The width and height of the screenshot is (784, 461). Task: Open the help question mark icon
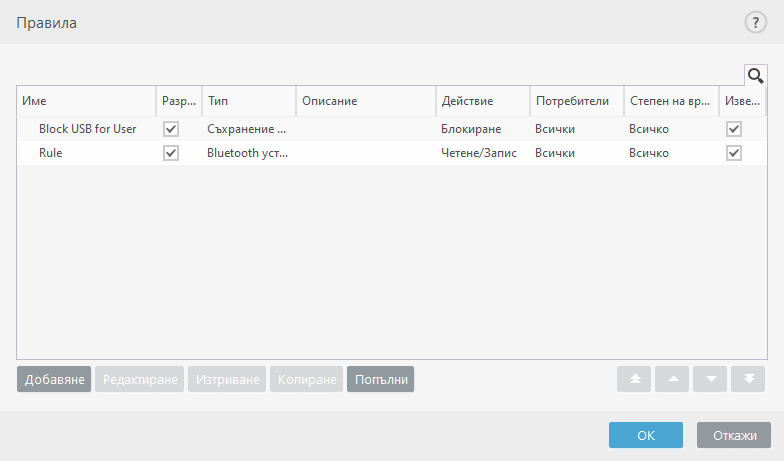tap(756, 22)
